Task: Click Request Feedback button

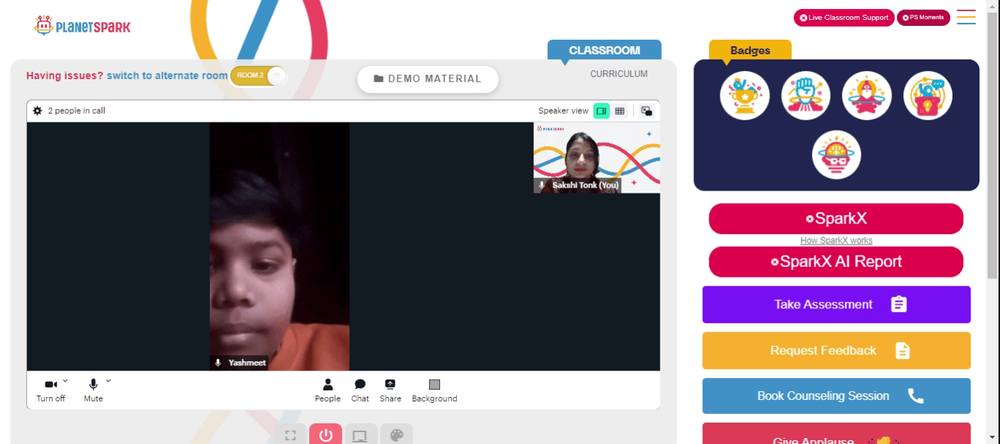Action: pos(836,350)
